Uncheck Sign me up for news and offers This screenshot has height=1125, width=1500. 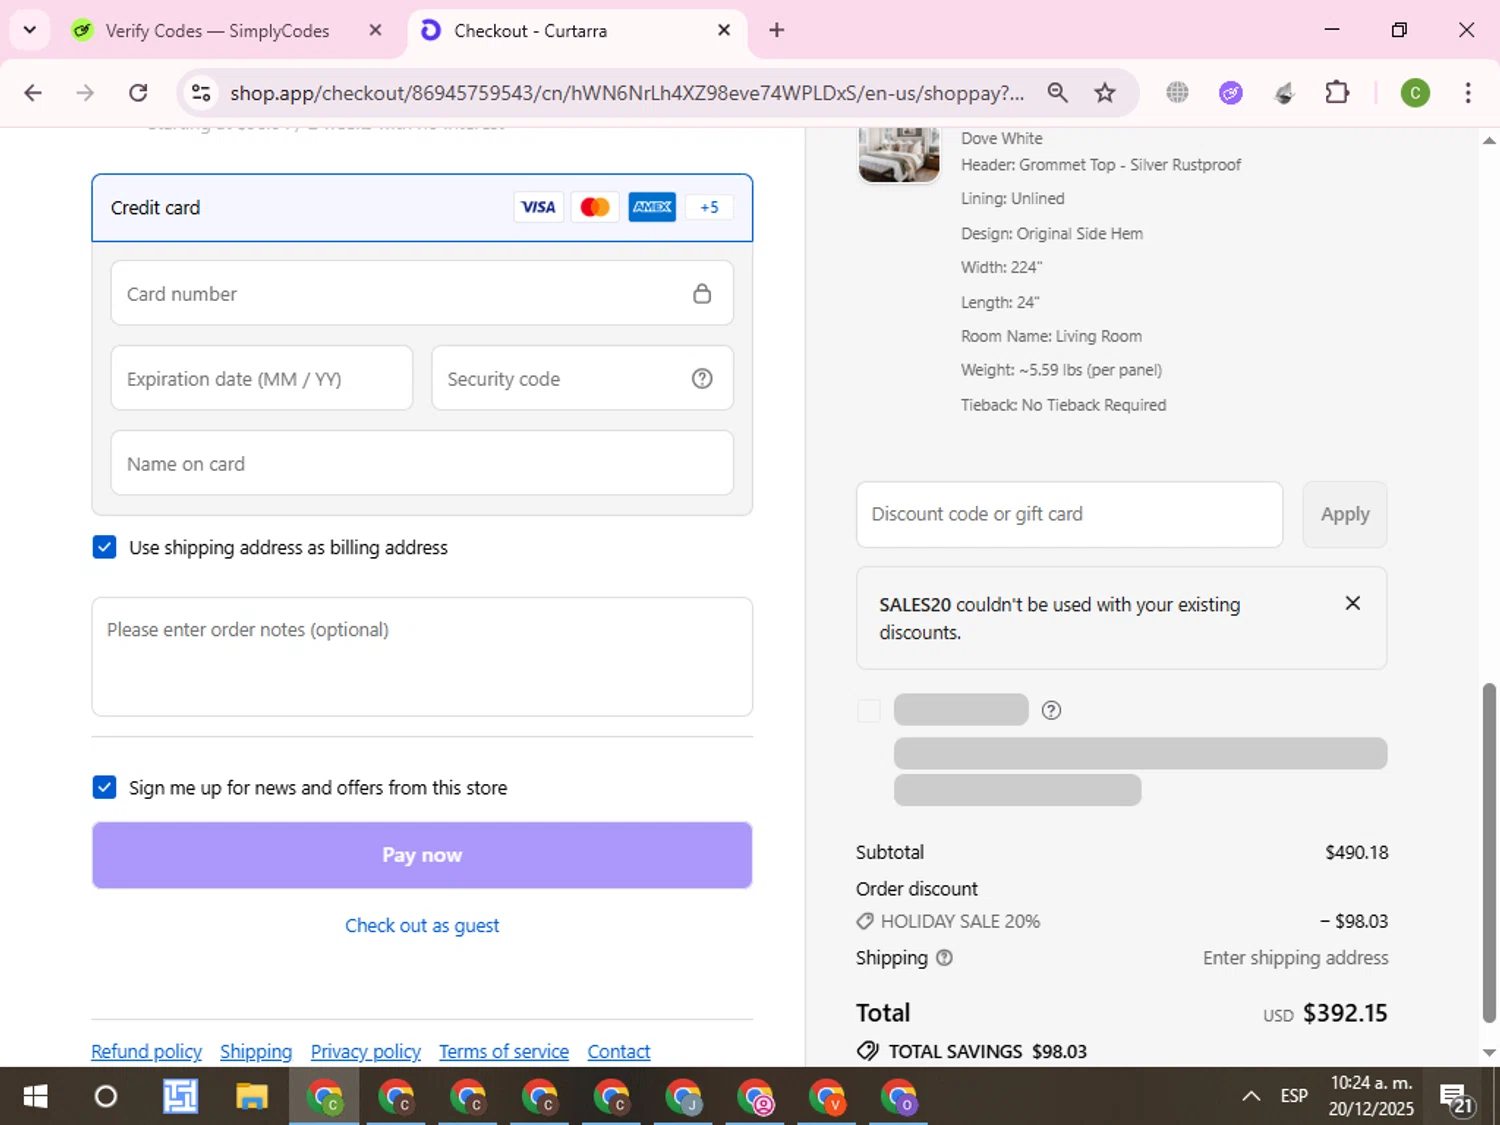coord(104,787)
